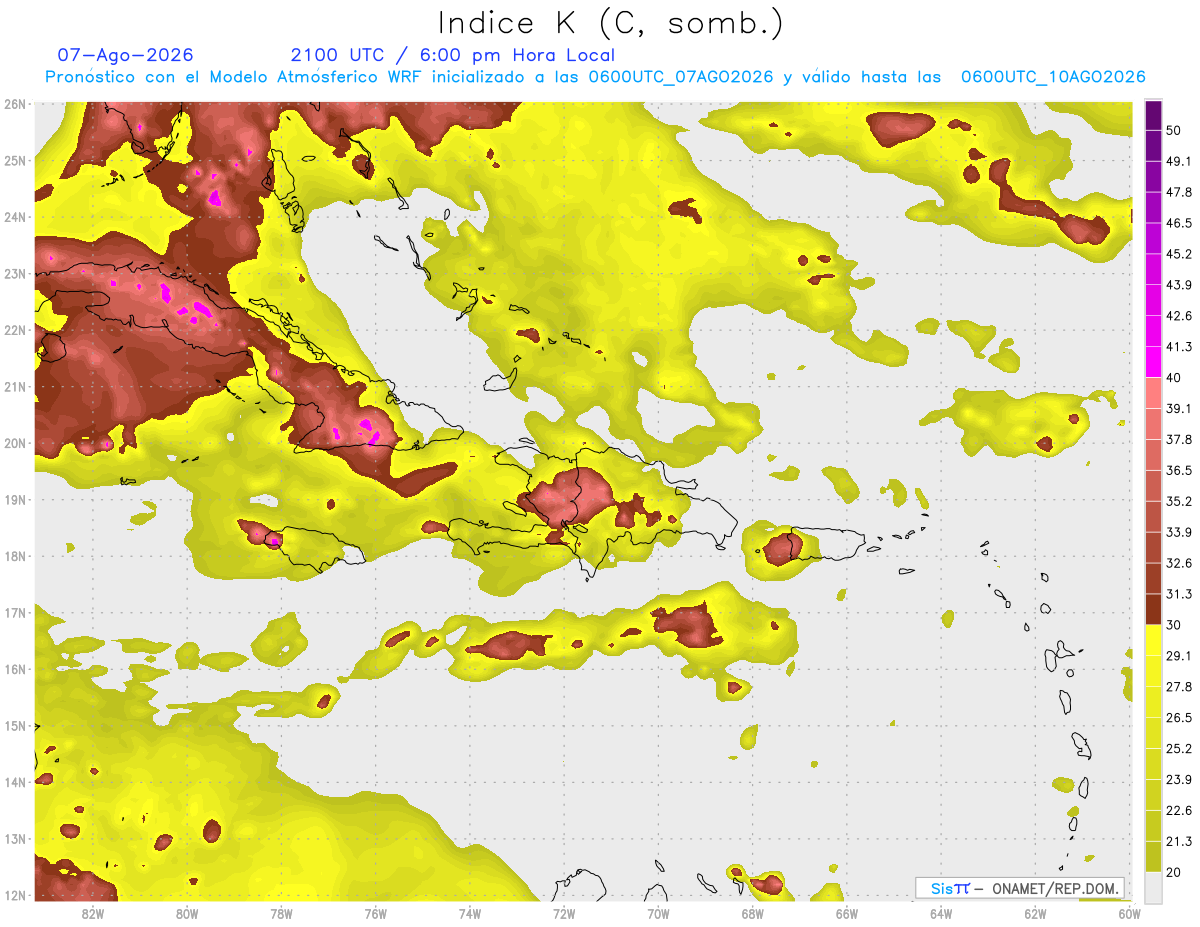Select the '74W' longitude label

pyautogui.click(x=470, y=913)
